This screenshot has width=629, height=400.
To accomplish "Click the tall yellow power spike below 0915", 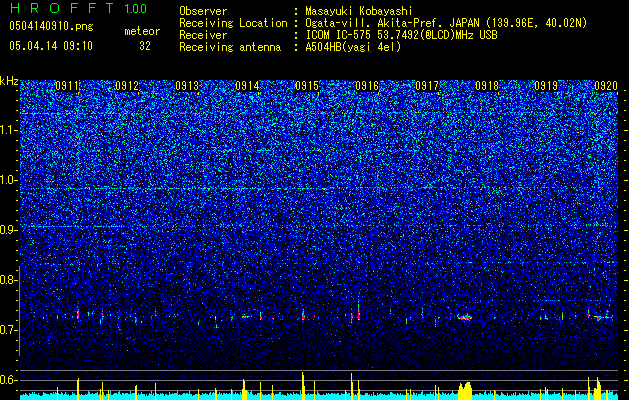I will (x=303, y=386).
